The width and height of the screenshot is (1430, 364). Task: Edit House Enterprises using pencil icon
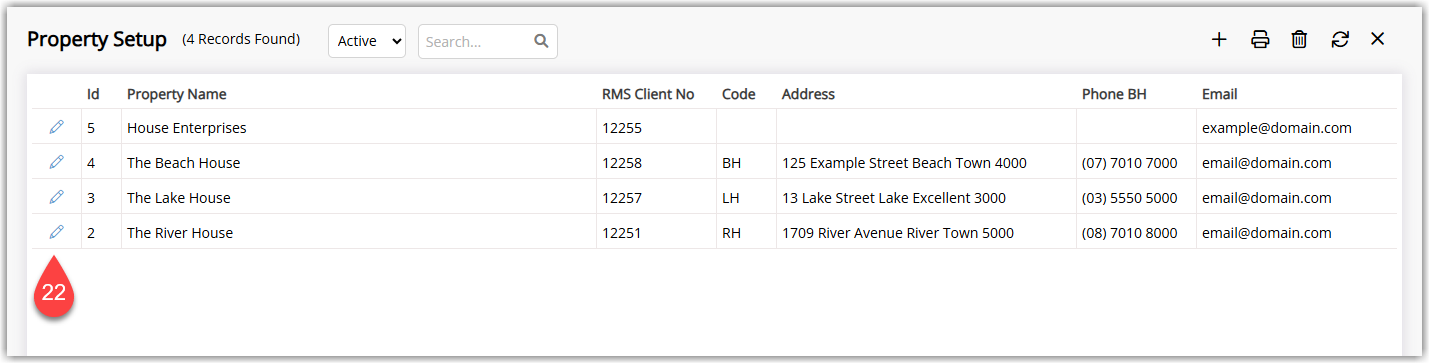(x=56, y=127)
